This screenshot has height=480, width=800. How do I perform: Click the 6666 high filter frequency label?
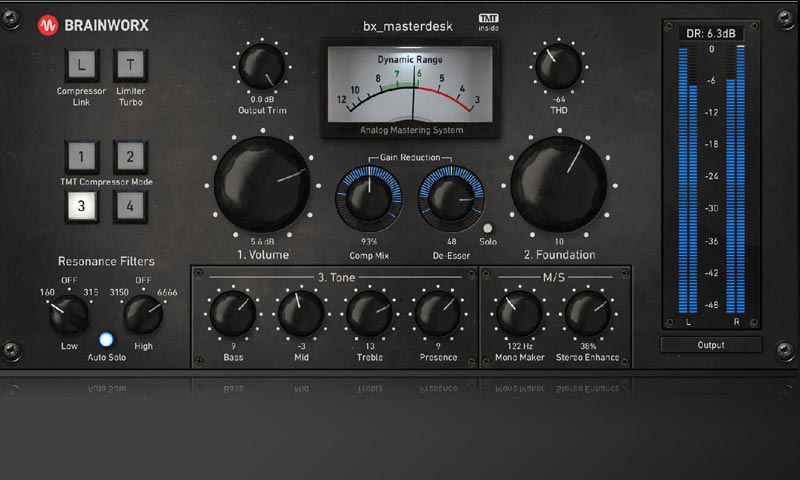click(167, 292)
